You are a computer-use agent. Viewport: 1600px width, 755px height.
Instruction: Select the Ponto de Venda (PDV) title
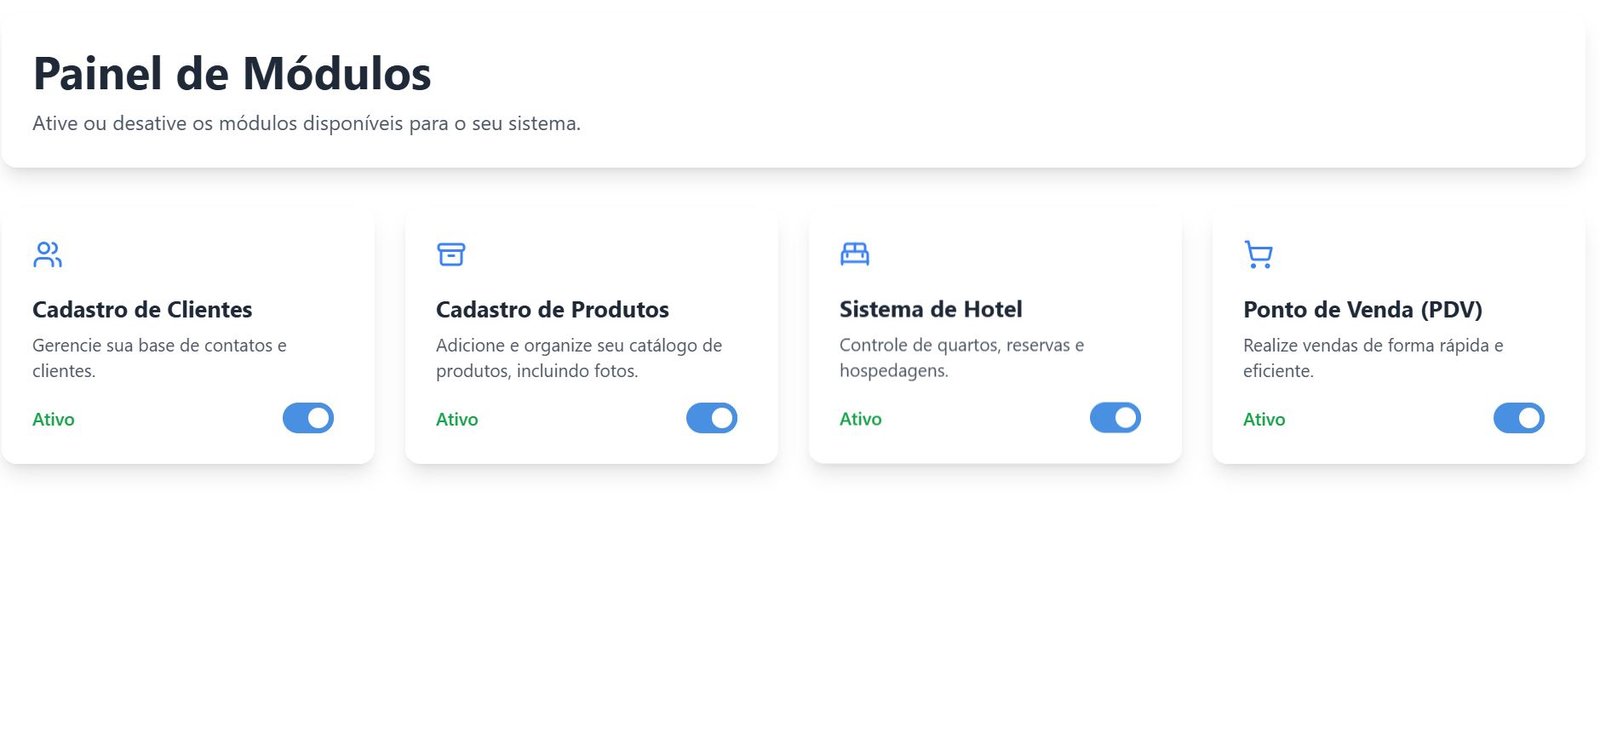click(x=1362, y=310)
